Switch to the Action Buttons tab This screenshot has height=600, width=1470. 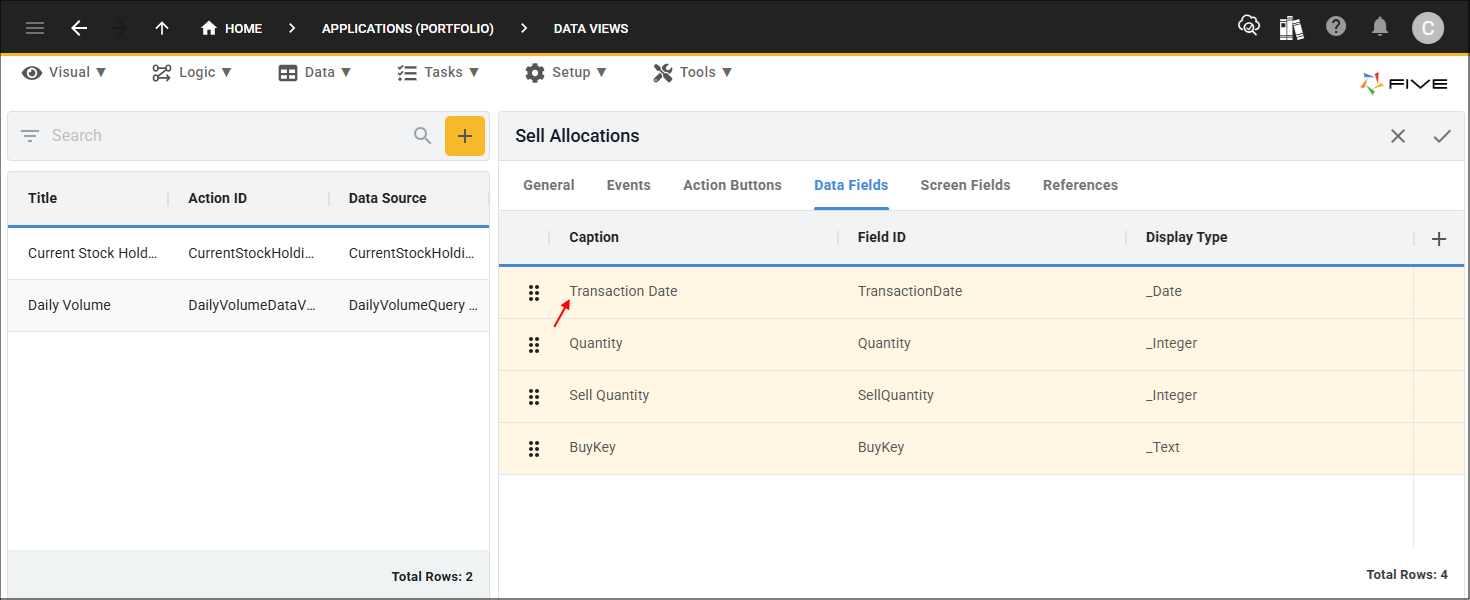(733, 185)
